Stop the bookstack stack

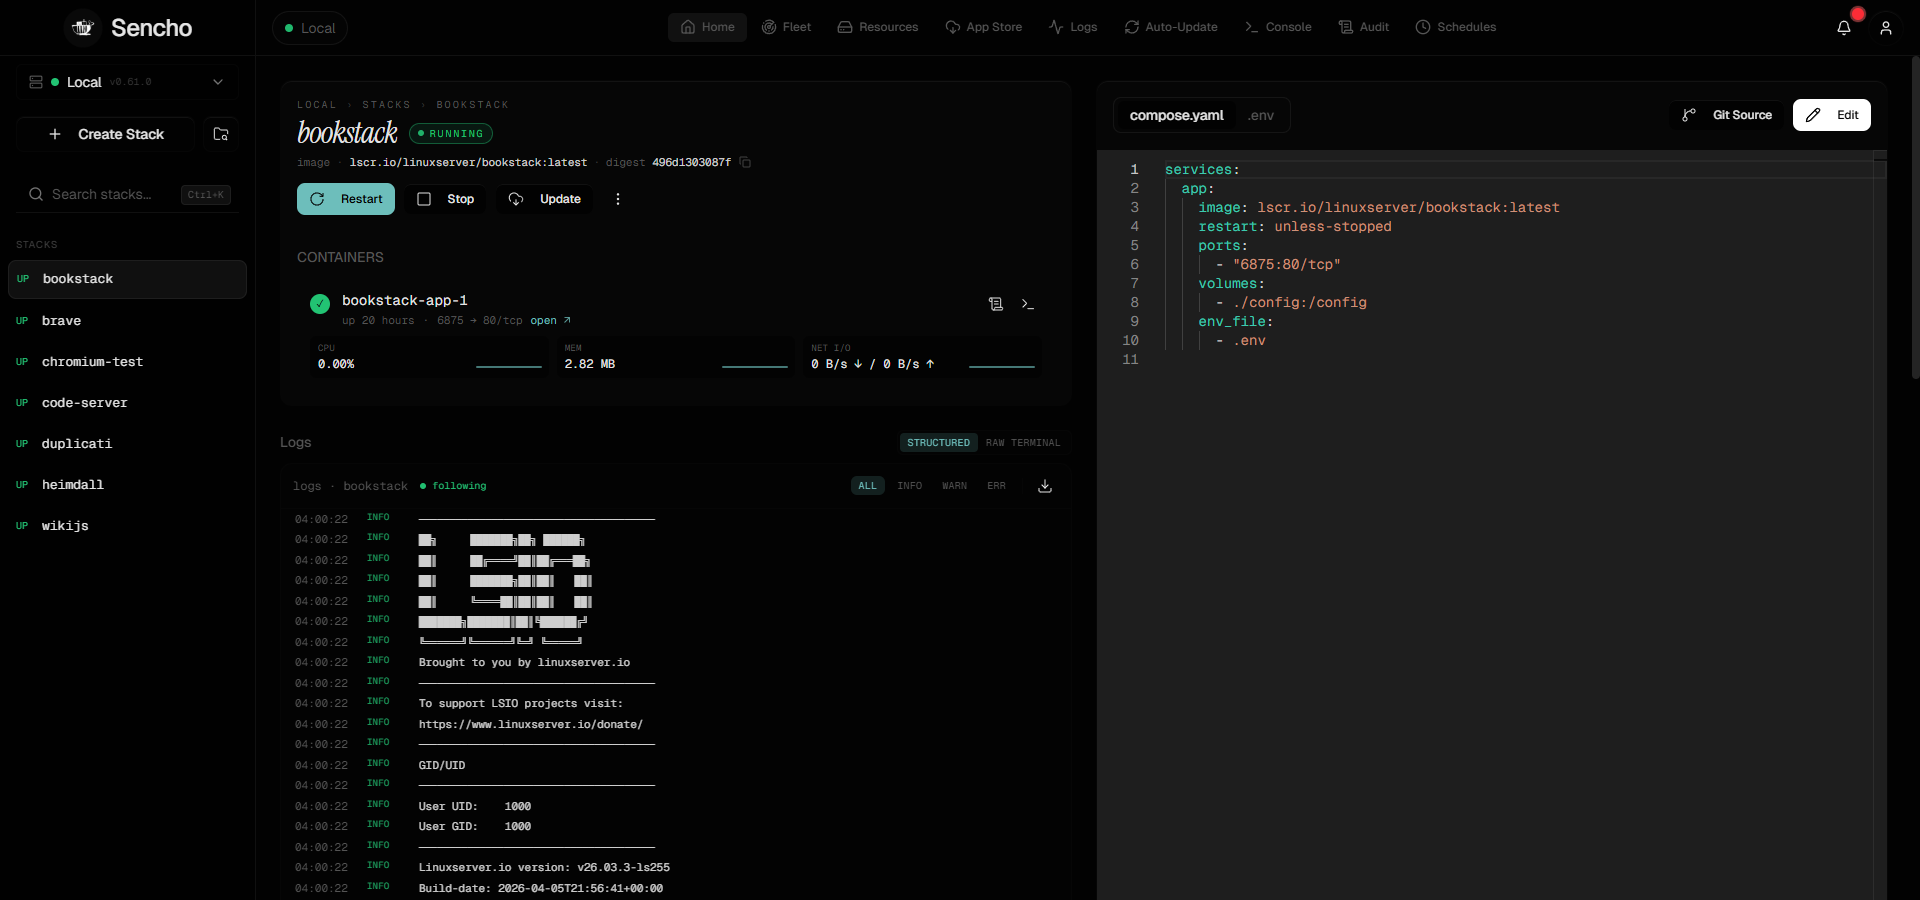(x=446, y=199)
